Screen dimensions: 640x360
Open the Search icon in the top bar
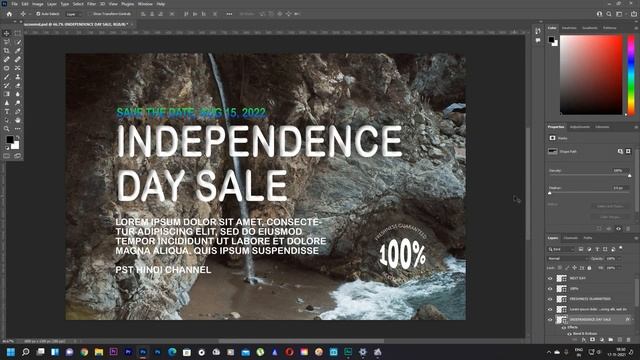pos(609,14)
